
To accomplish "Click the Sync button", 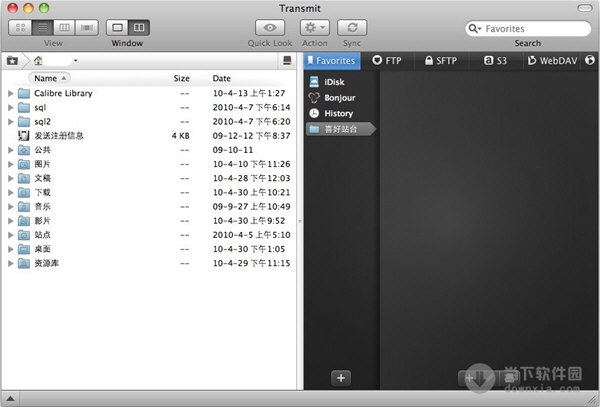I will 352,28.
